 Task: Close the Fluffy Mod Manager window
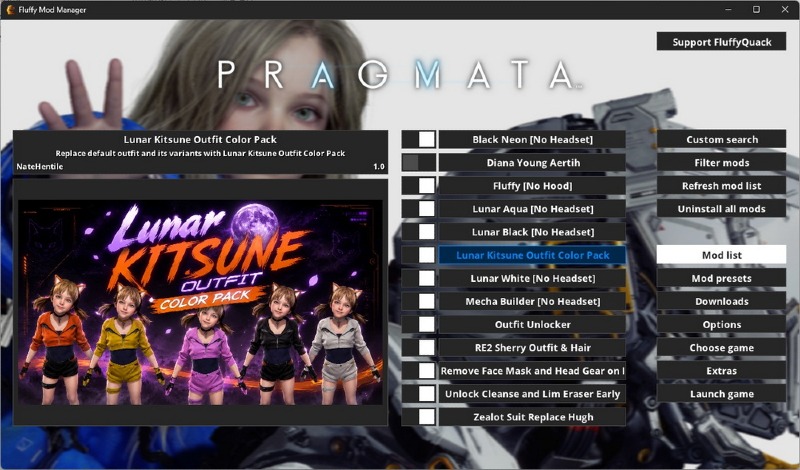(x=785, y=9)
